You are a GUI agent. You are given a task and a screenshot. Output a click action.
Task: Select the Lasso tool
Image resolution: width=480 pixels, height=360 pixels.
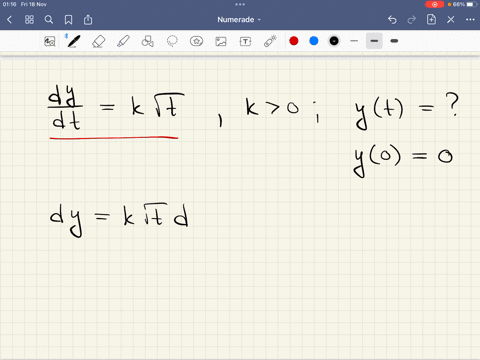[172, 41]
